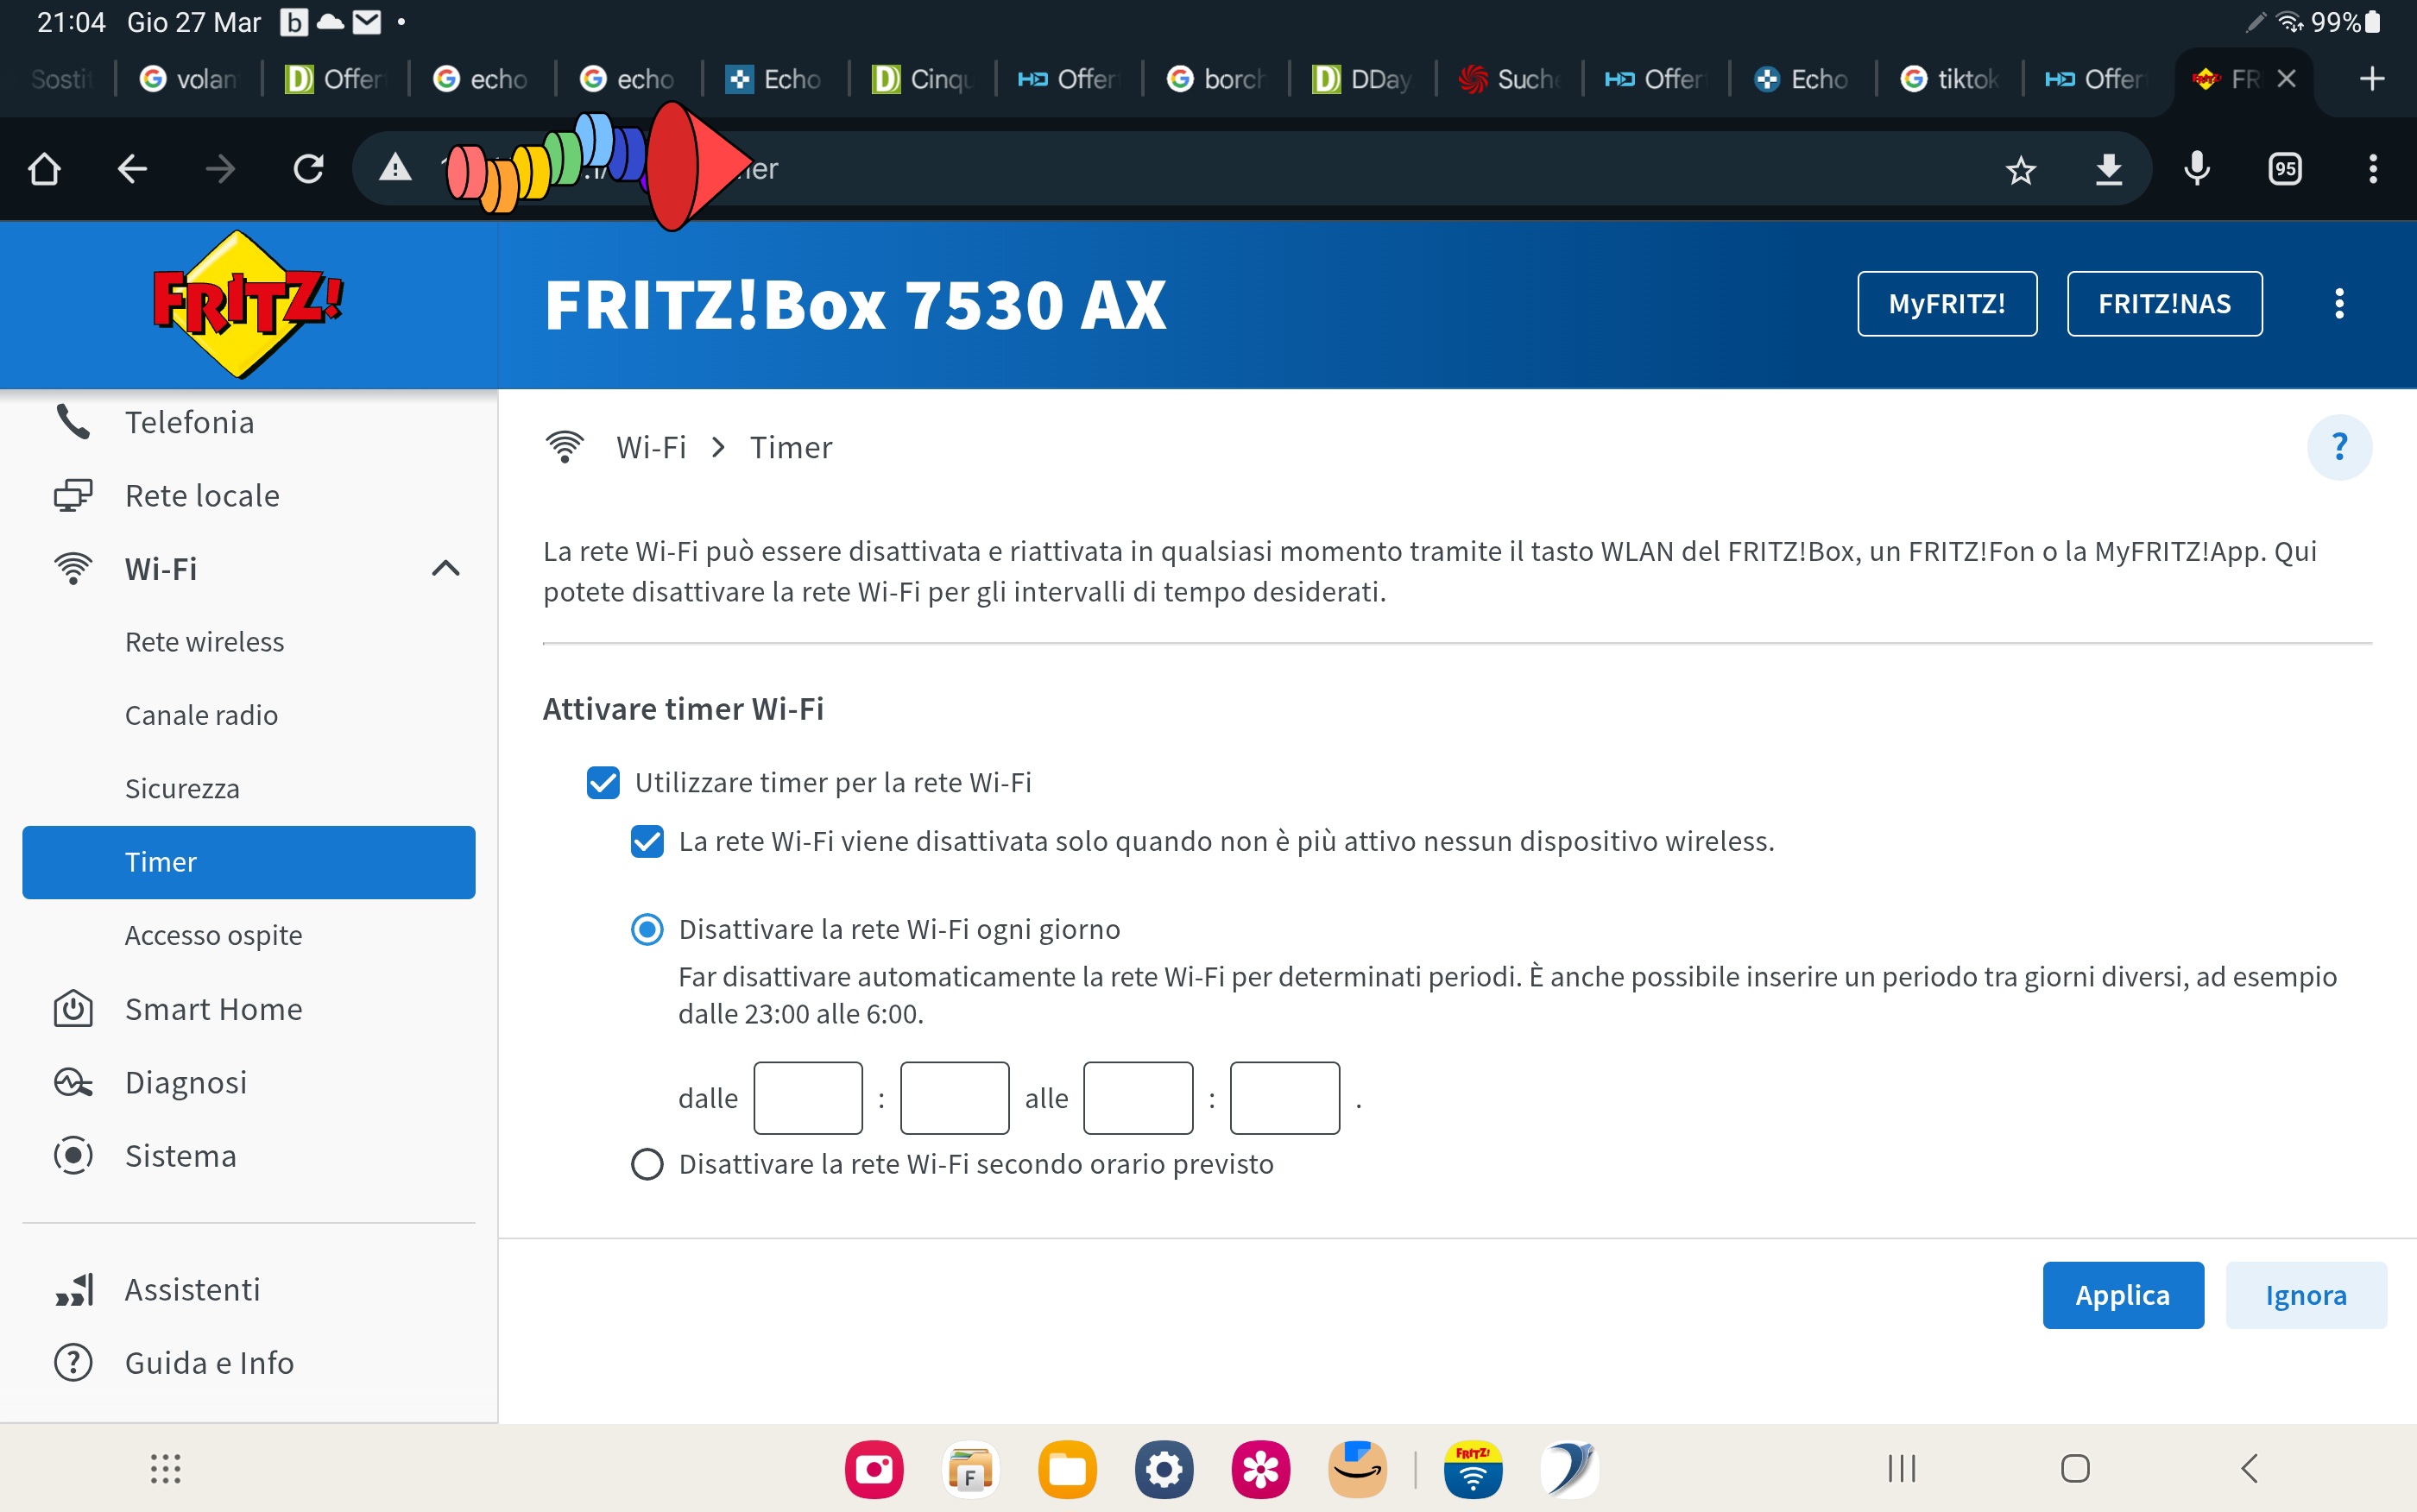Open the browser three-dot menu
Screen dimensions: 2417x1512
pos(2372,168)
